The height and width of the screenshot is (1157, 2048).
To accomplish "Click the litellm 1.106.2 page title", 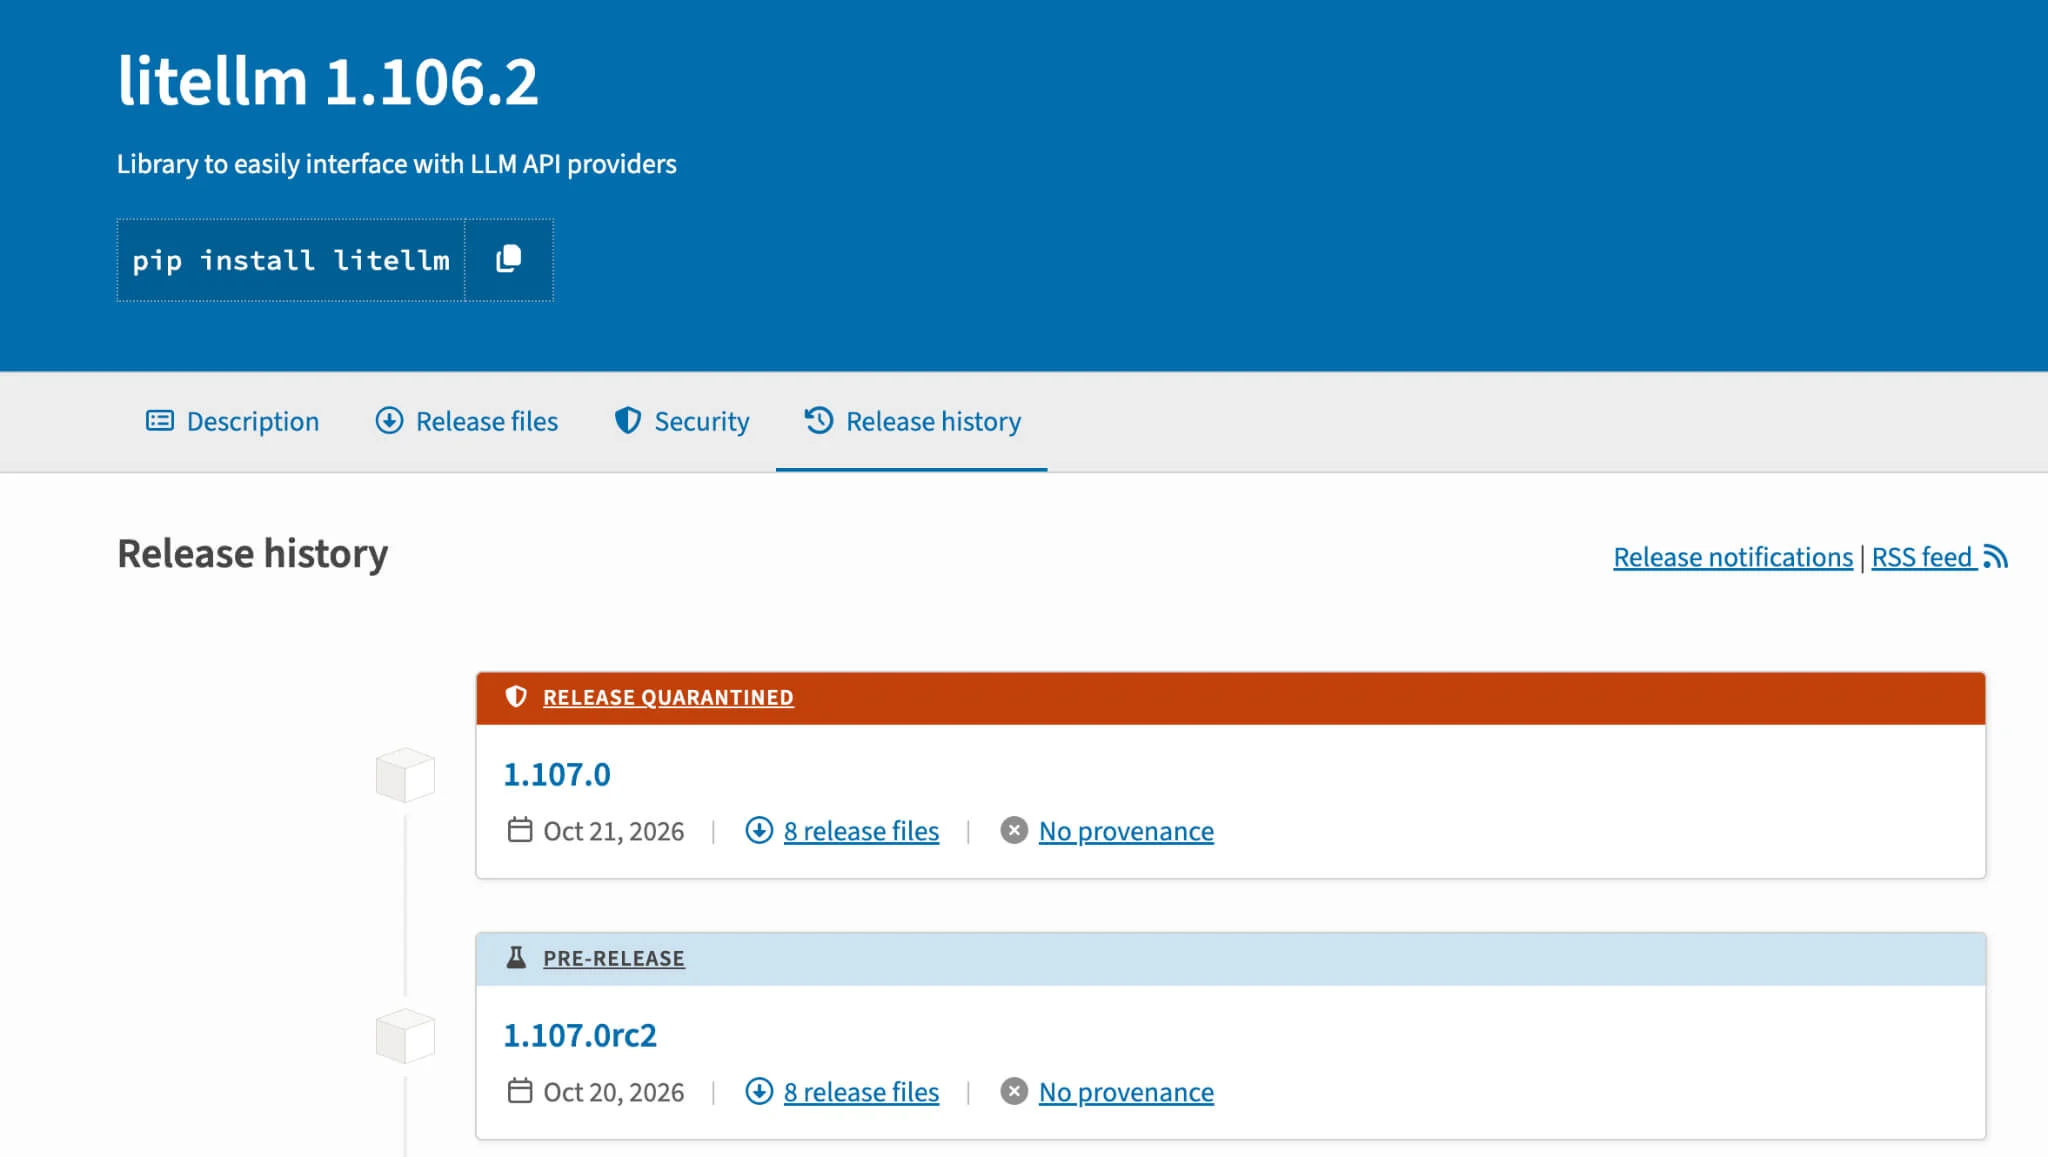I will [x=328, y=81].
